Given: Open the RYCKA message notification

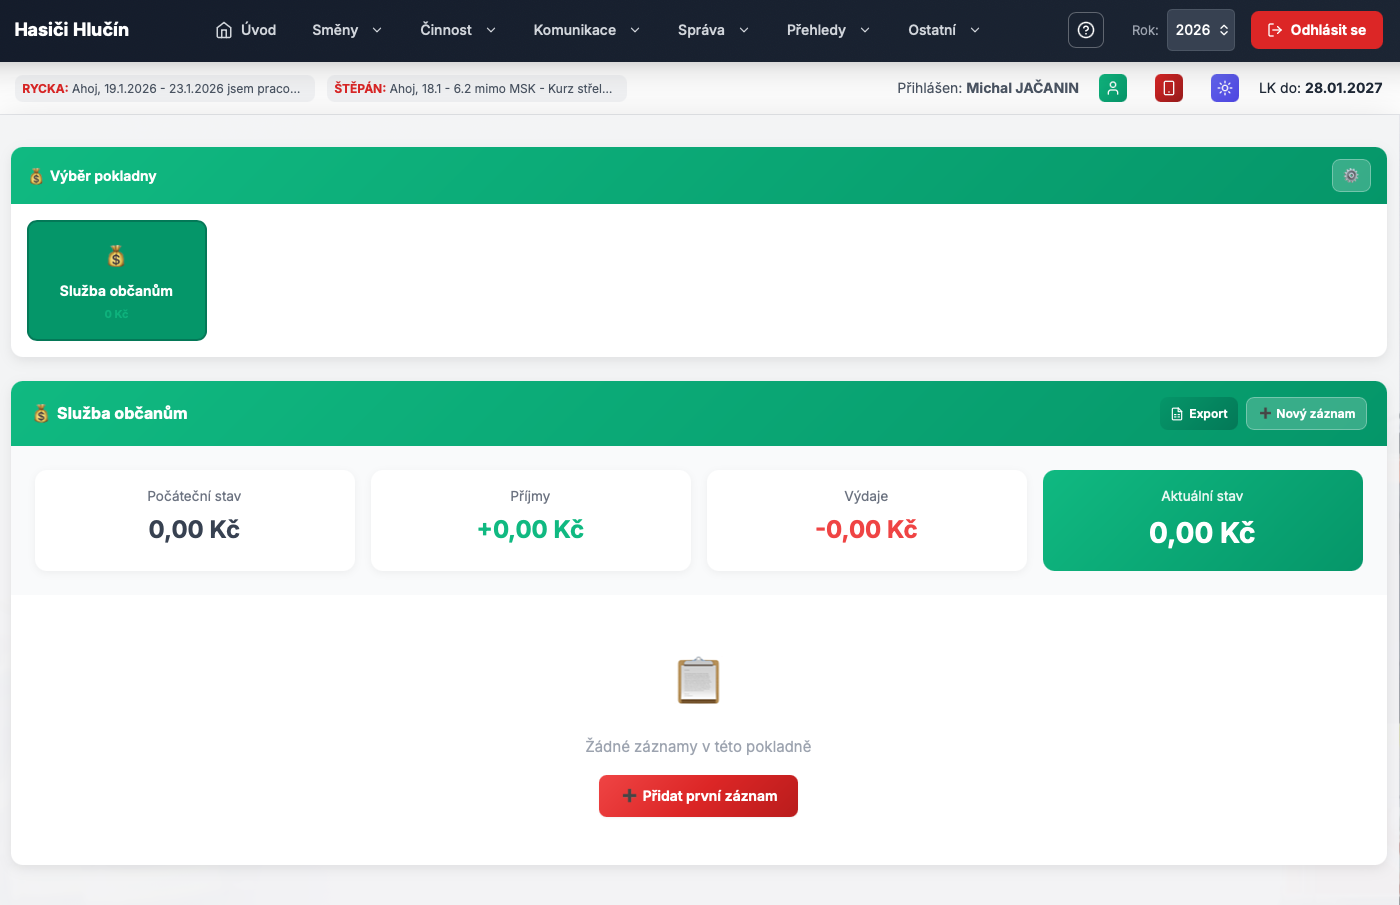Looking at the screenshot, I should (x=164, y=89).
